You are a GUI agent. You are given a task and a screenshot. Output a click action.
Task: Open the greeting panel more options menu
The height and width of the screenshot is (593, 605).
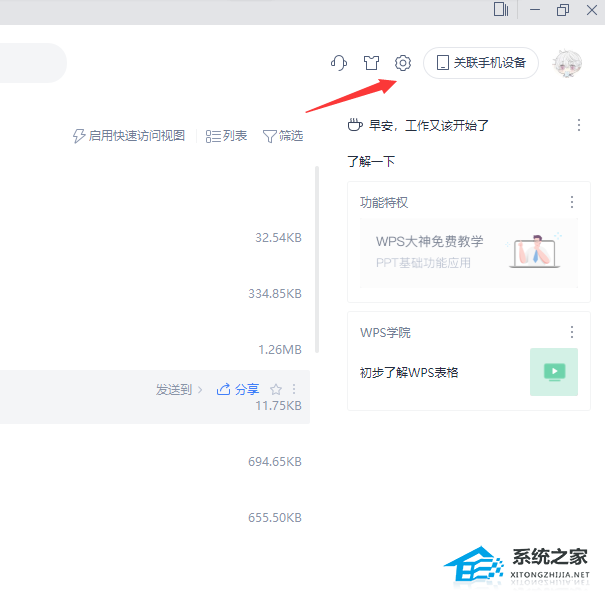tap(579, 125)
